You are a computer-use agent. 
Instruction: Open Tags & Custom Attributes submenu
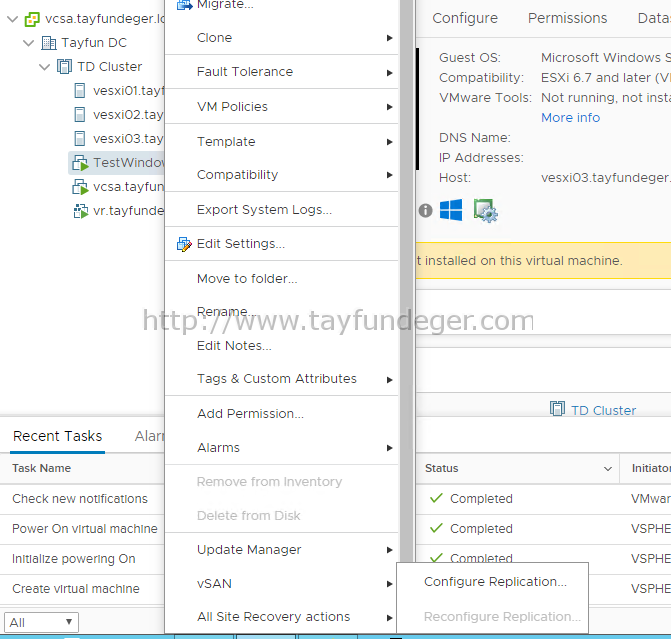click(281, 379)
